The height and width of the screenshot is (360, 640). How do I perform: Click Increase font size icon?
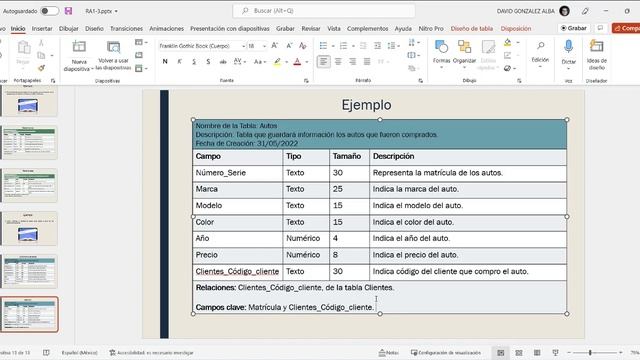(x=275, y=46)
